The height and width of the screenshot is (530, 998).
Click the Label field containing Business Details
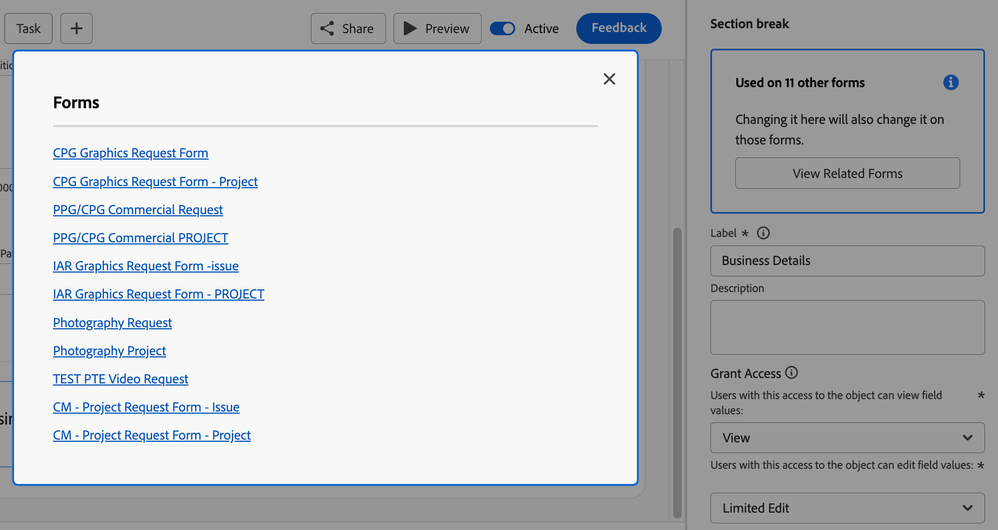coord(847,261)
